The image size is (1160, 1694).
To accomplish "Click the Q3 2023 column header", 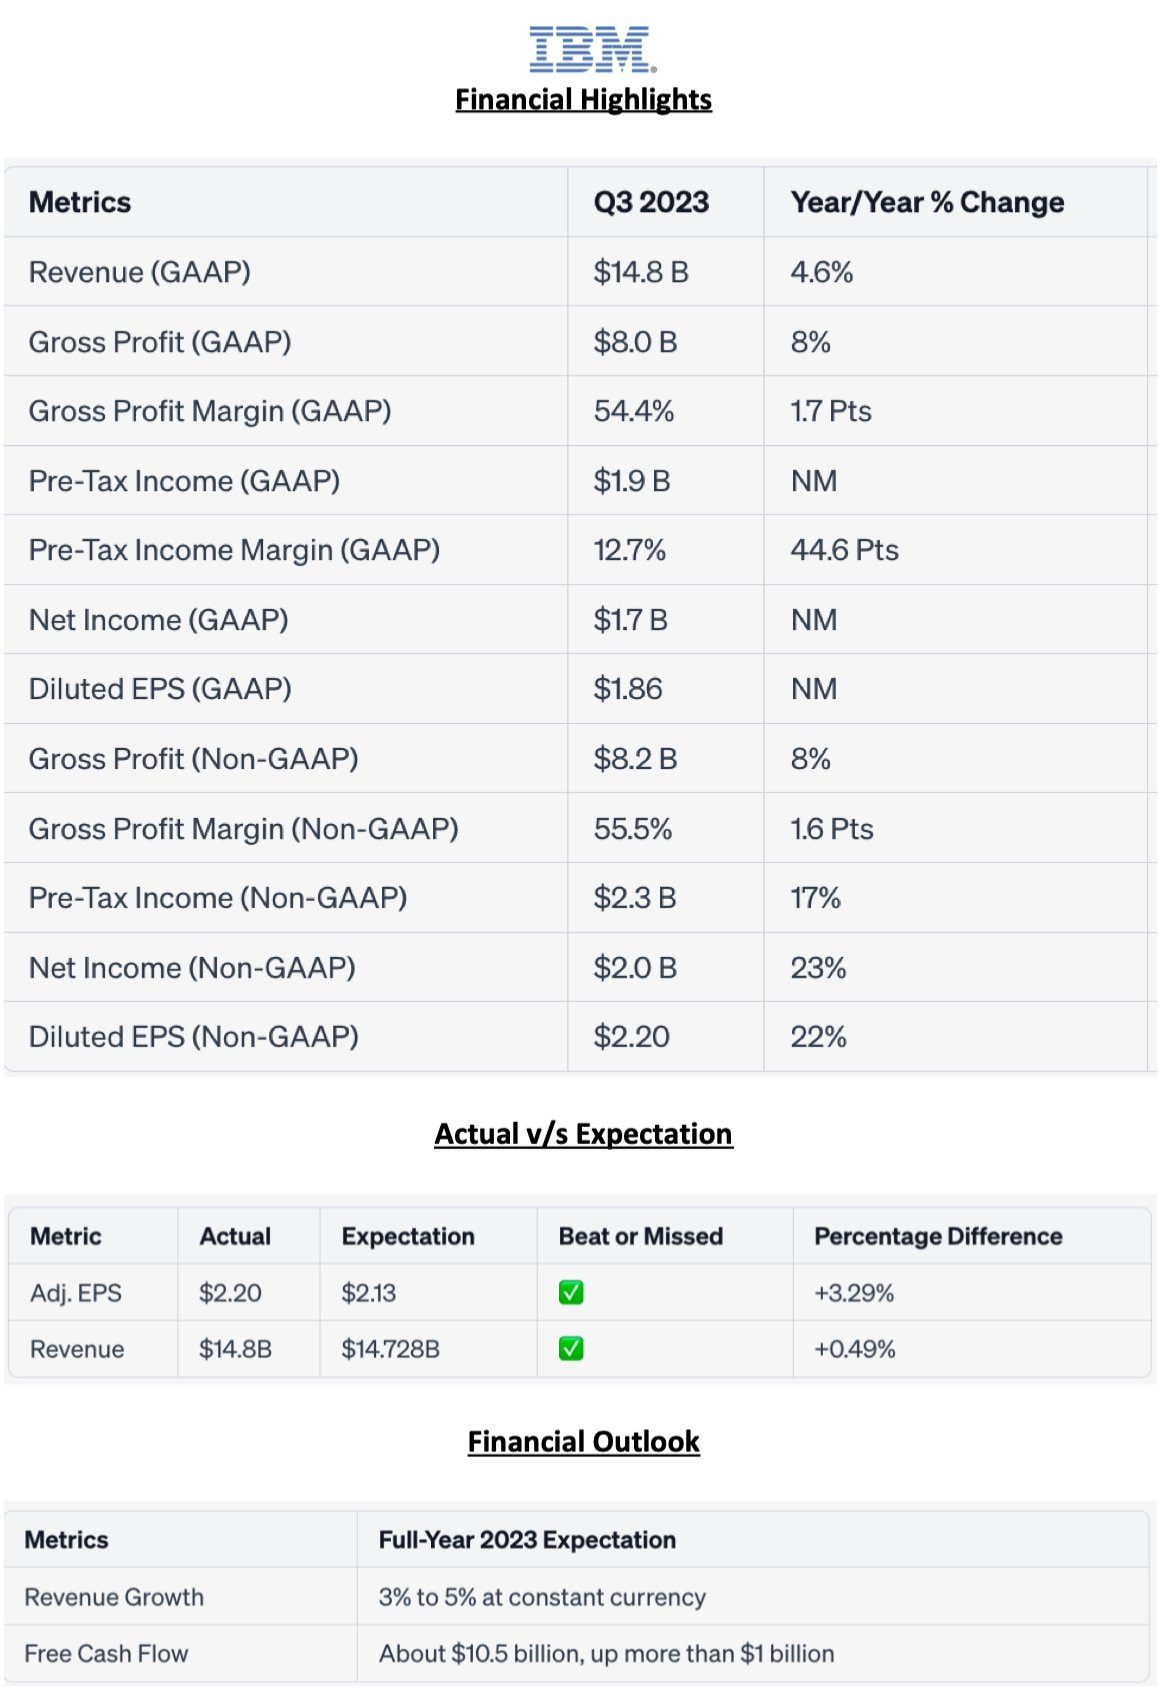I will tap(651, 202).
